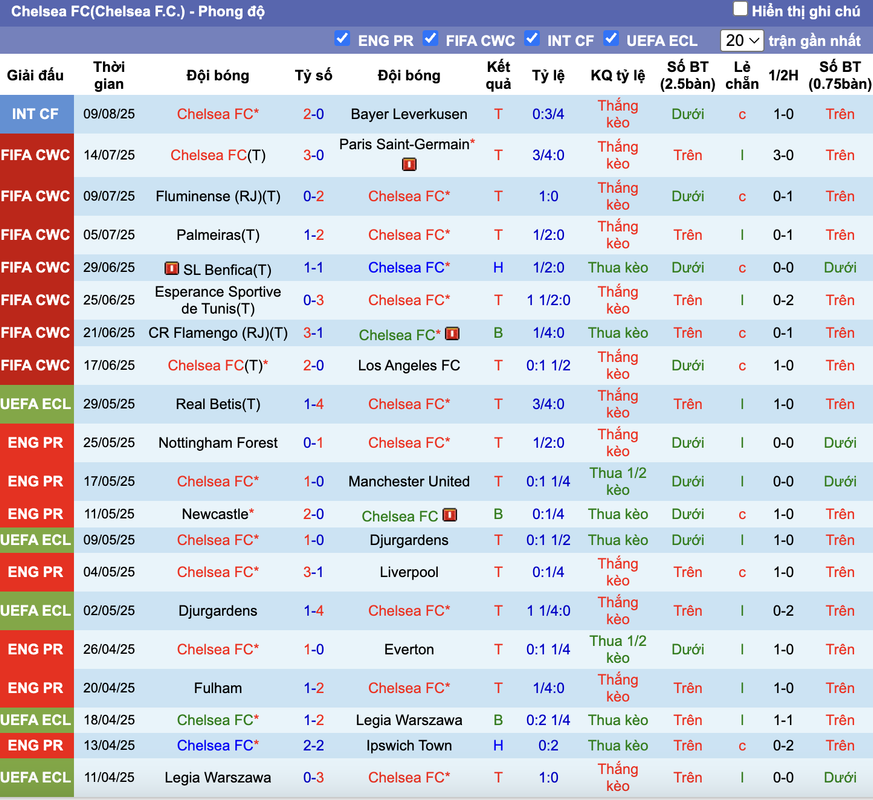
Task: Click odds 1 1/2:0 in Esperance row
Action: (x=548, y=300)
